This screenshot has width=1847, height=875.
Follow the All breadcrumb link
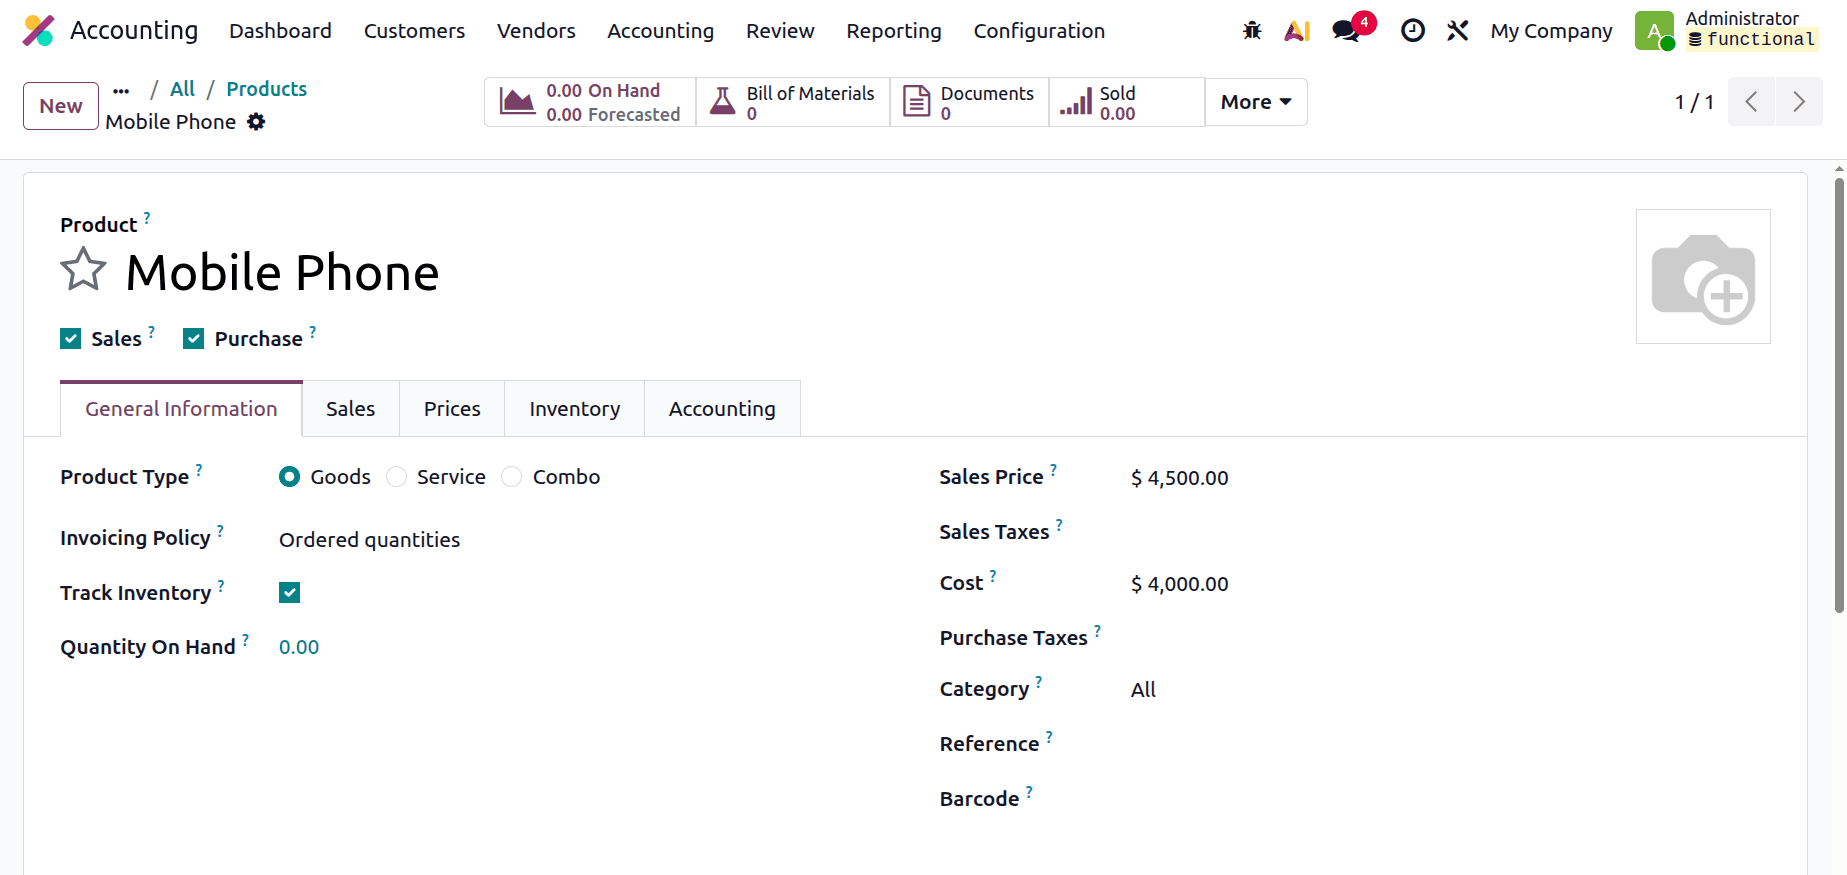pyautogui.click(x=182, y=89)
